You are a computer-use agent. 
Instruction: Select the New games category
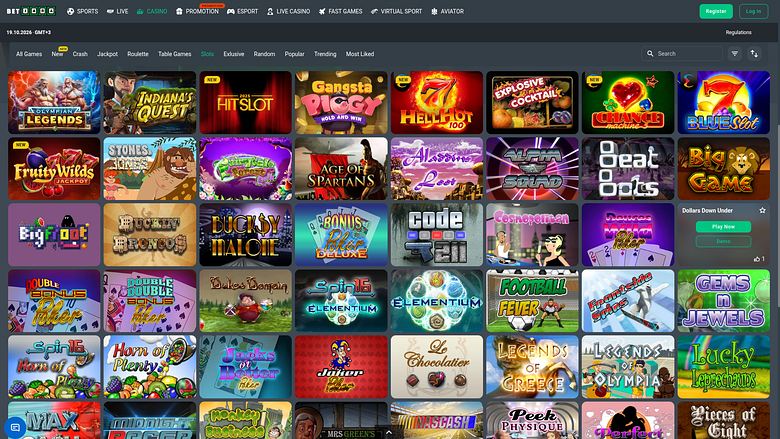tap(57, 54)
